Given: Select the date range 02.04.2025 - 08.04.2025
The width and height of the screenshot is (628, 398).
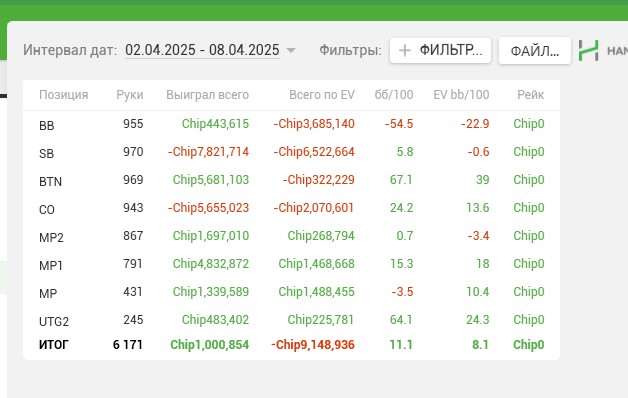Looking at the screenshot, I should 202,50.
